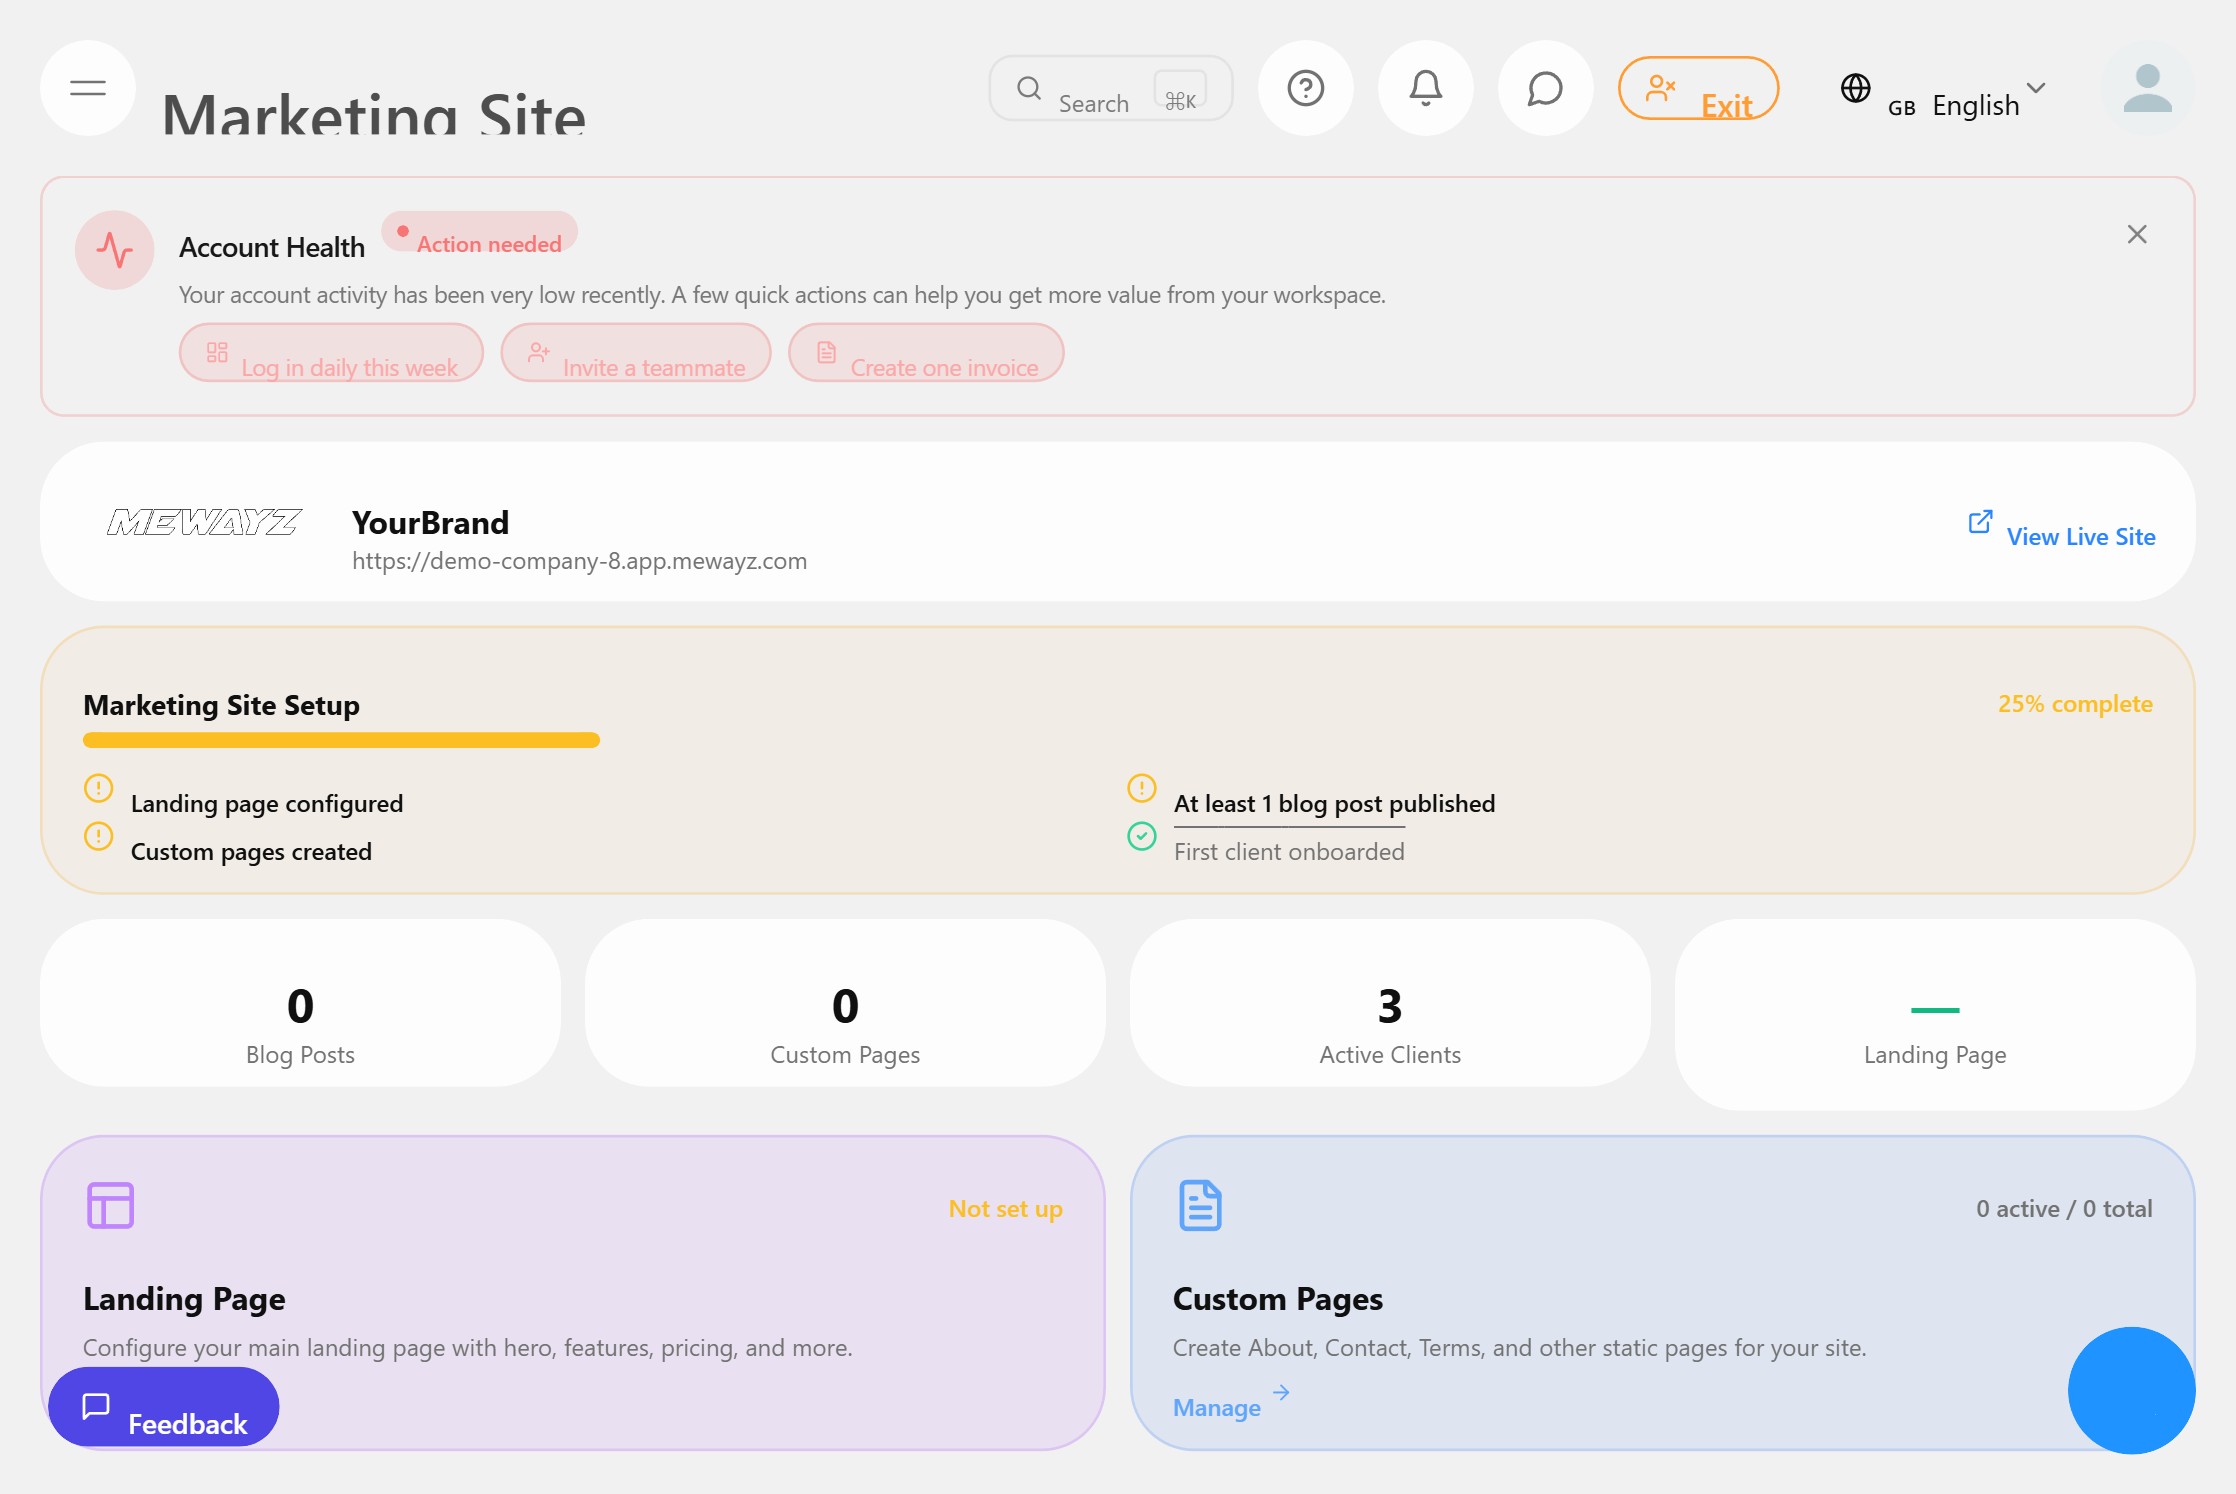Click the blue floating action button
Screen dimensions: 2236x1494
pyautogui.click(x=2131, y=1391)
